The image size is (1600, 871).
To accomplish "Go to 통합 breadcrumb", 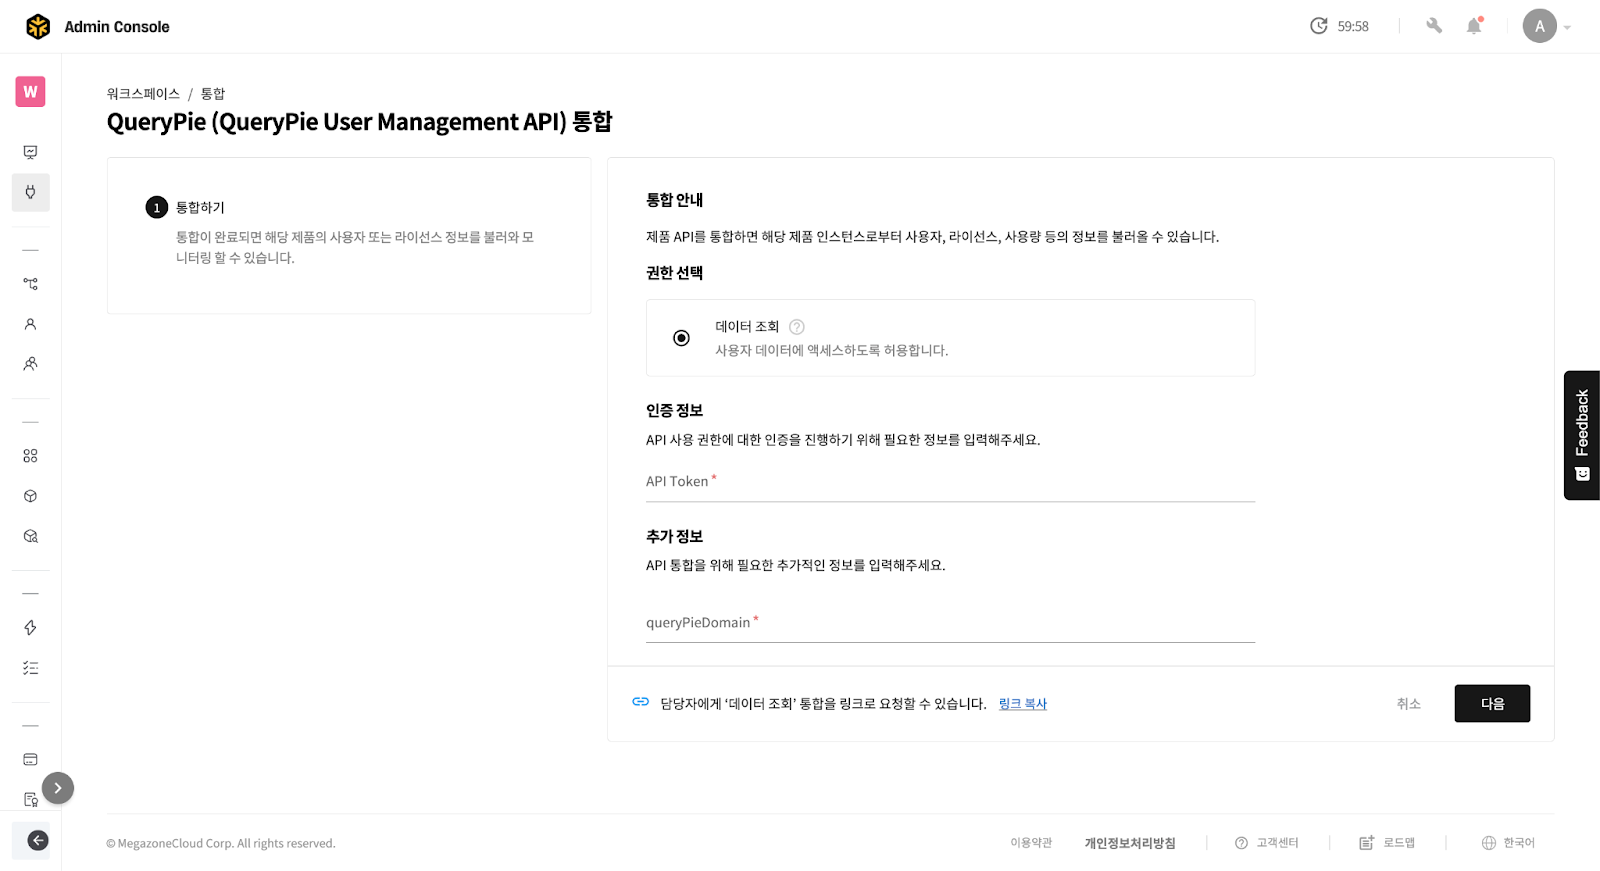I will pyautogui.click(x=213, y=94).
